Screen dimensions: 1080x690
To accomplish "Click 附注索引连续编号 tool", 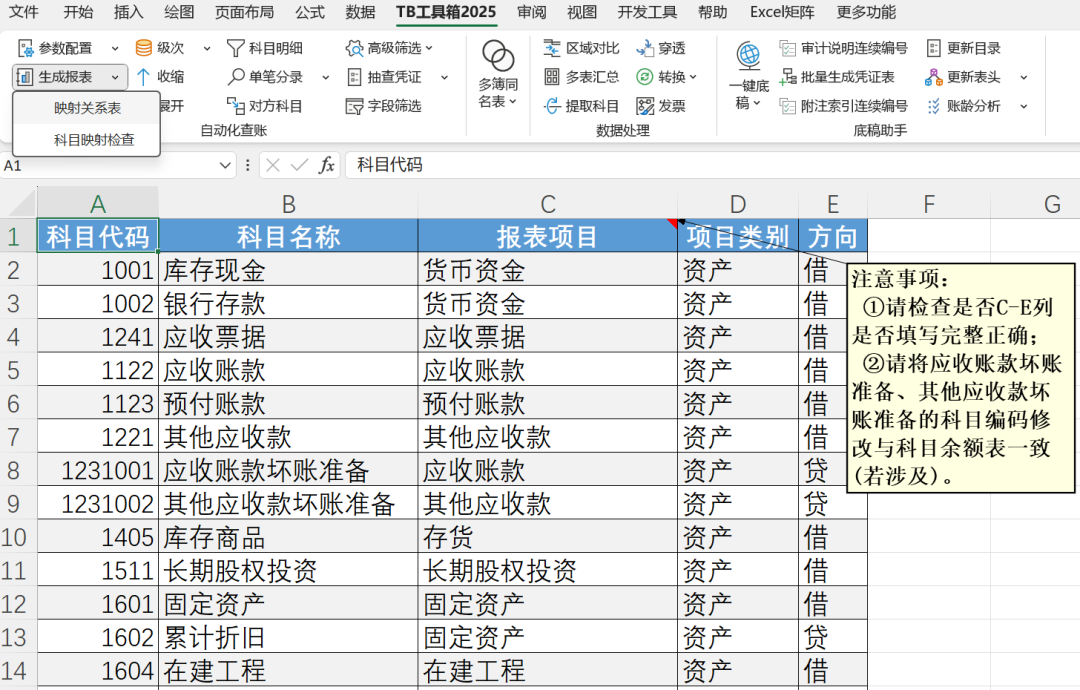I will (843, 106).
